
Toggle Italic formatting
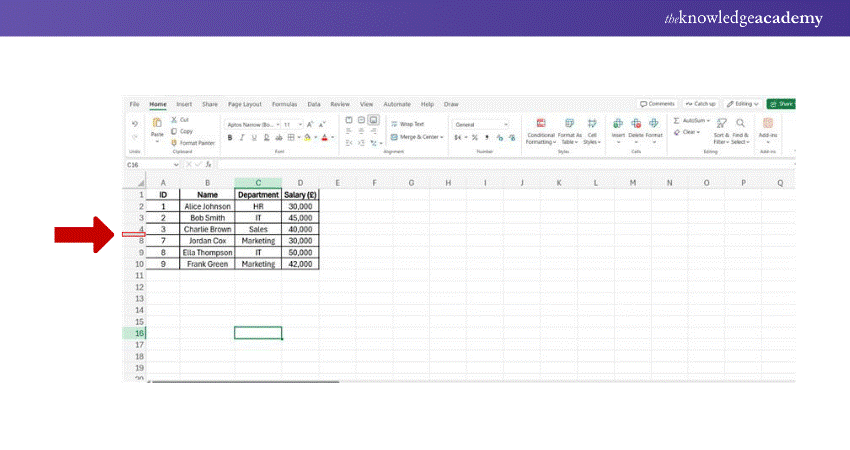click(241, 138)
